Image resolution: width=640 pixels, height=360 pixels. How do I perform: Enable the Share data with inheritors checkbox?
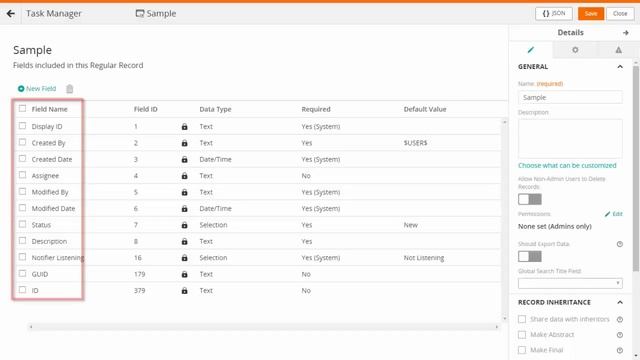[522, 319]
